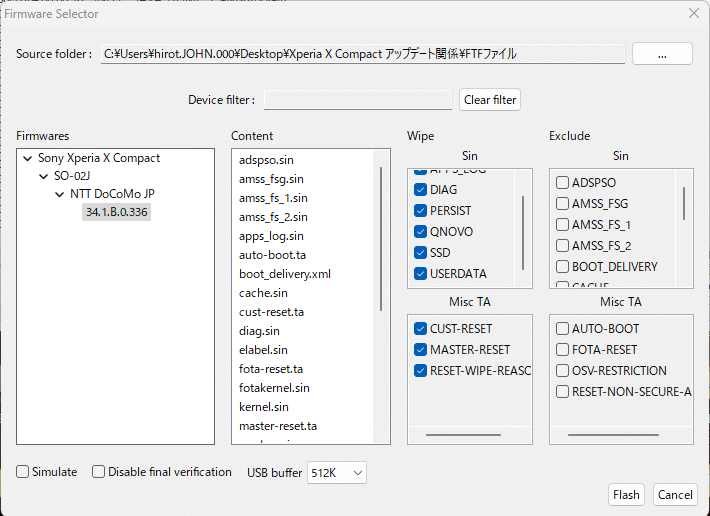This screenshot has height=516, width=710.
Task: Check BOOT_DELIVERY exclude option
Action: pyautogui.click(x=562, y=267)
